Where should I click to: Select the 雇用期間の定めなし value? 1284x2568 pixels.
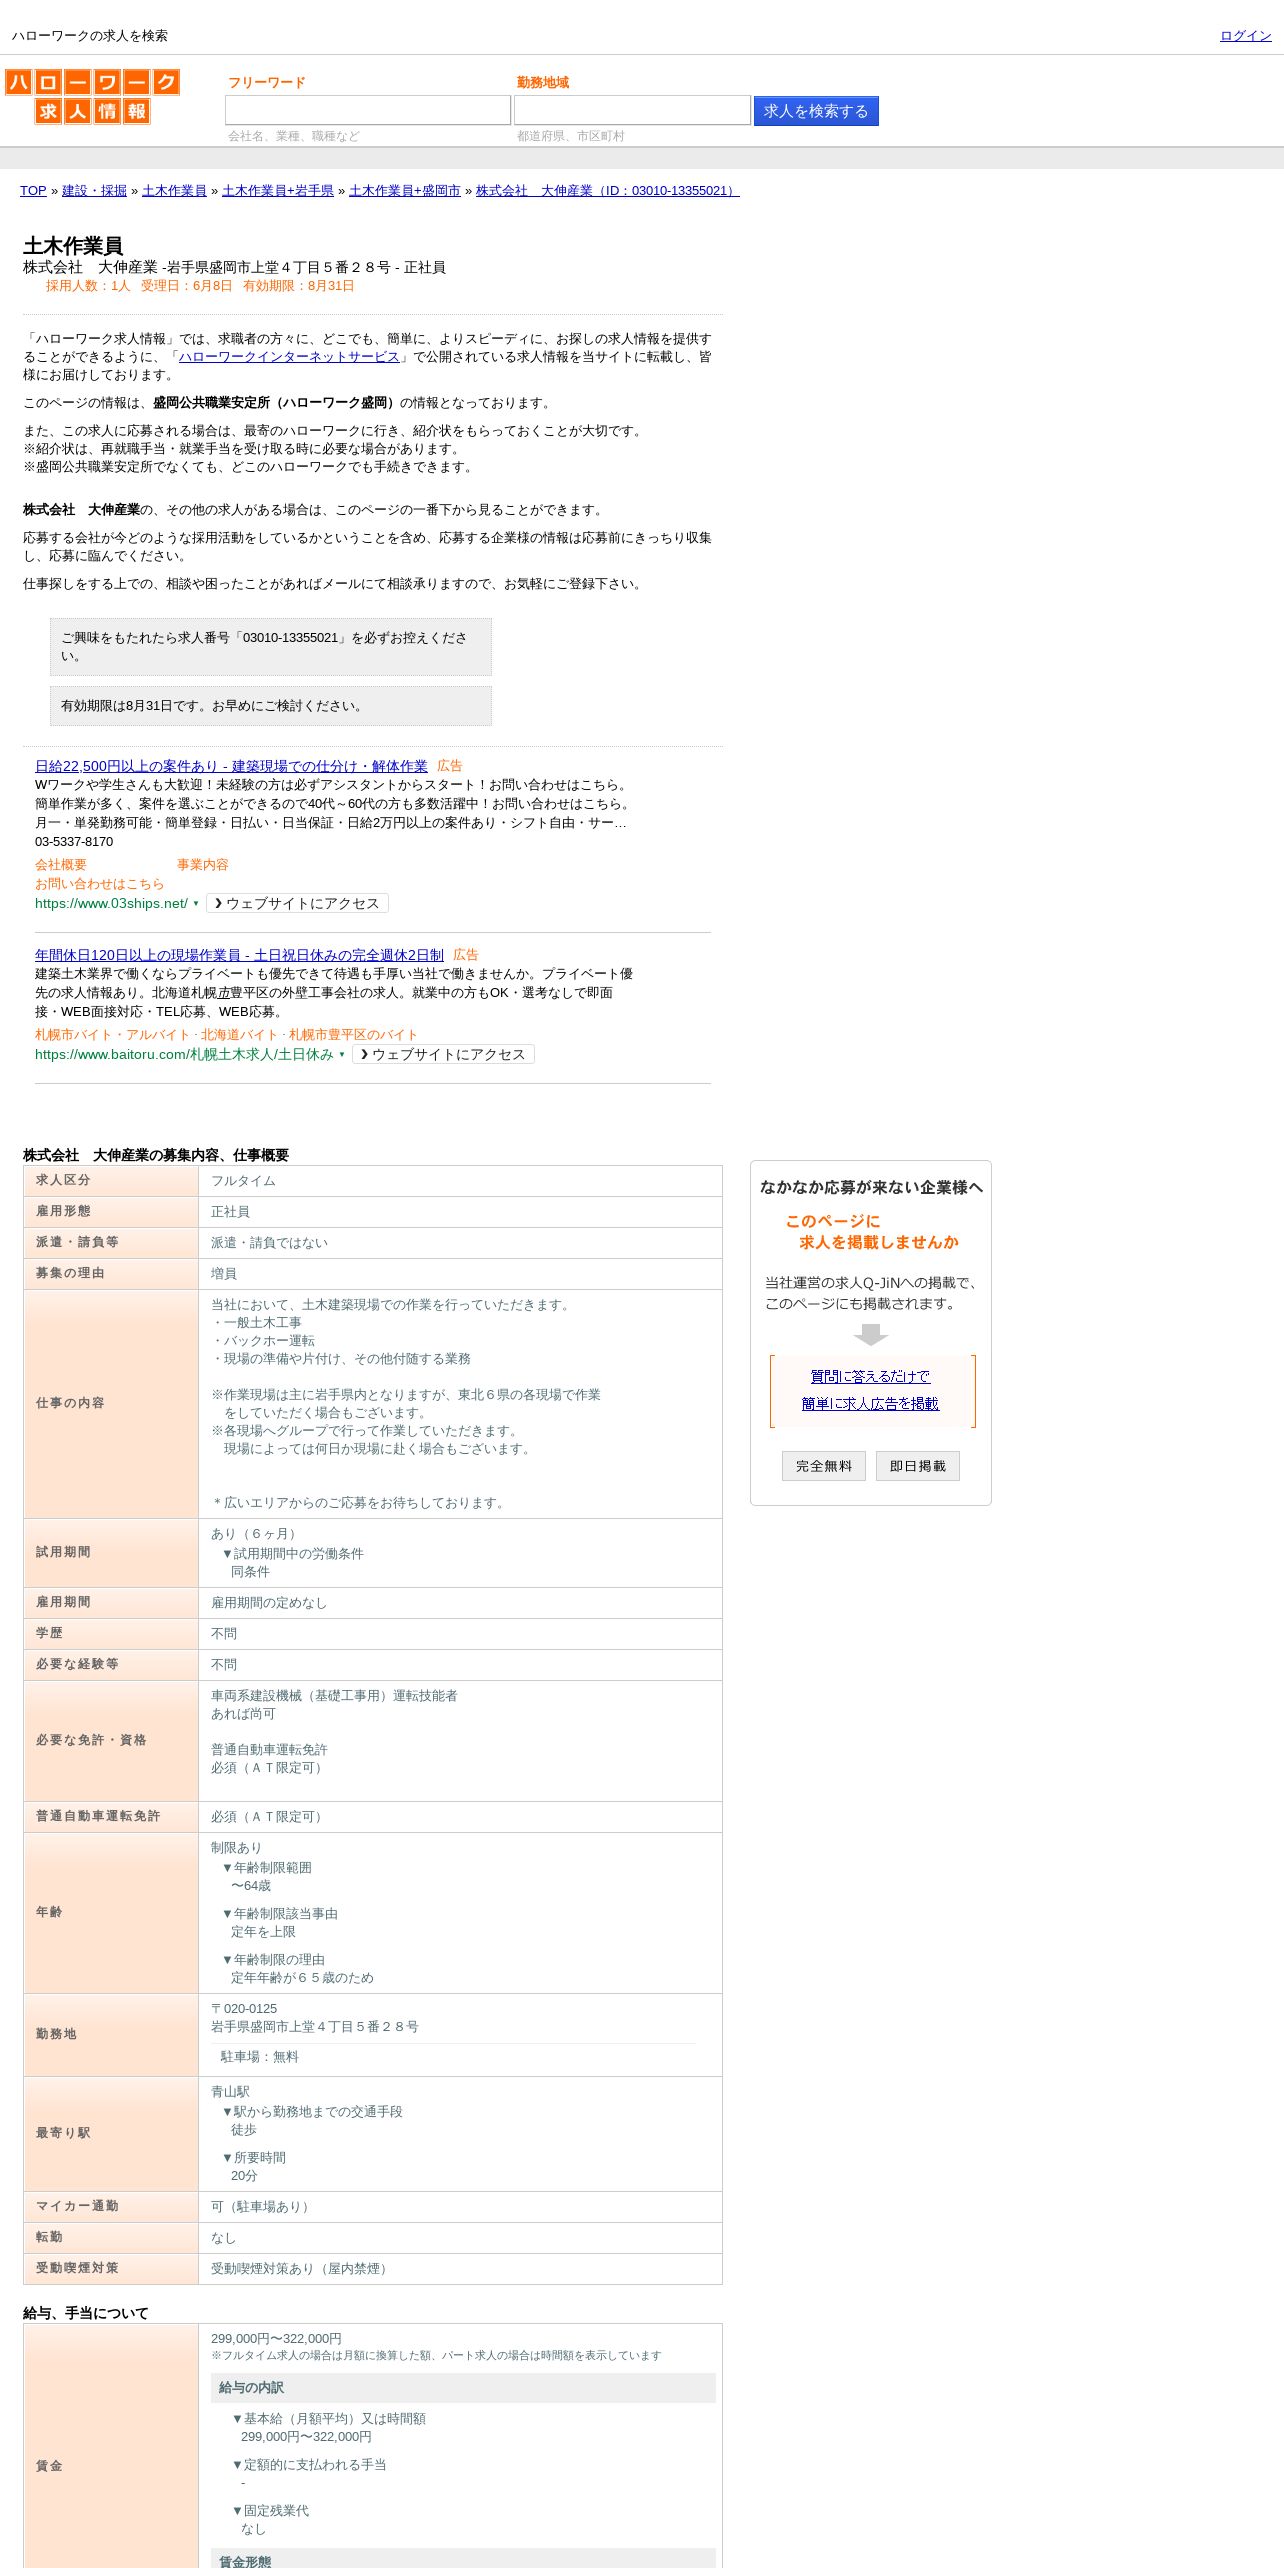pyautogui.click(x=269, y=1603)
